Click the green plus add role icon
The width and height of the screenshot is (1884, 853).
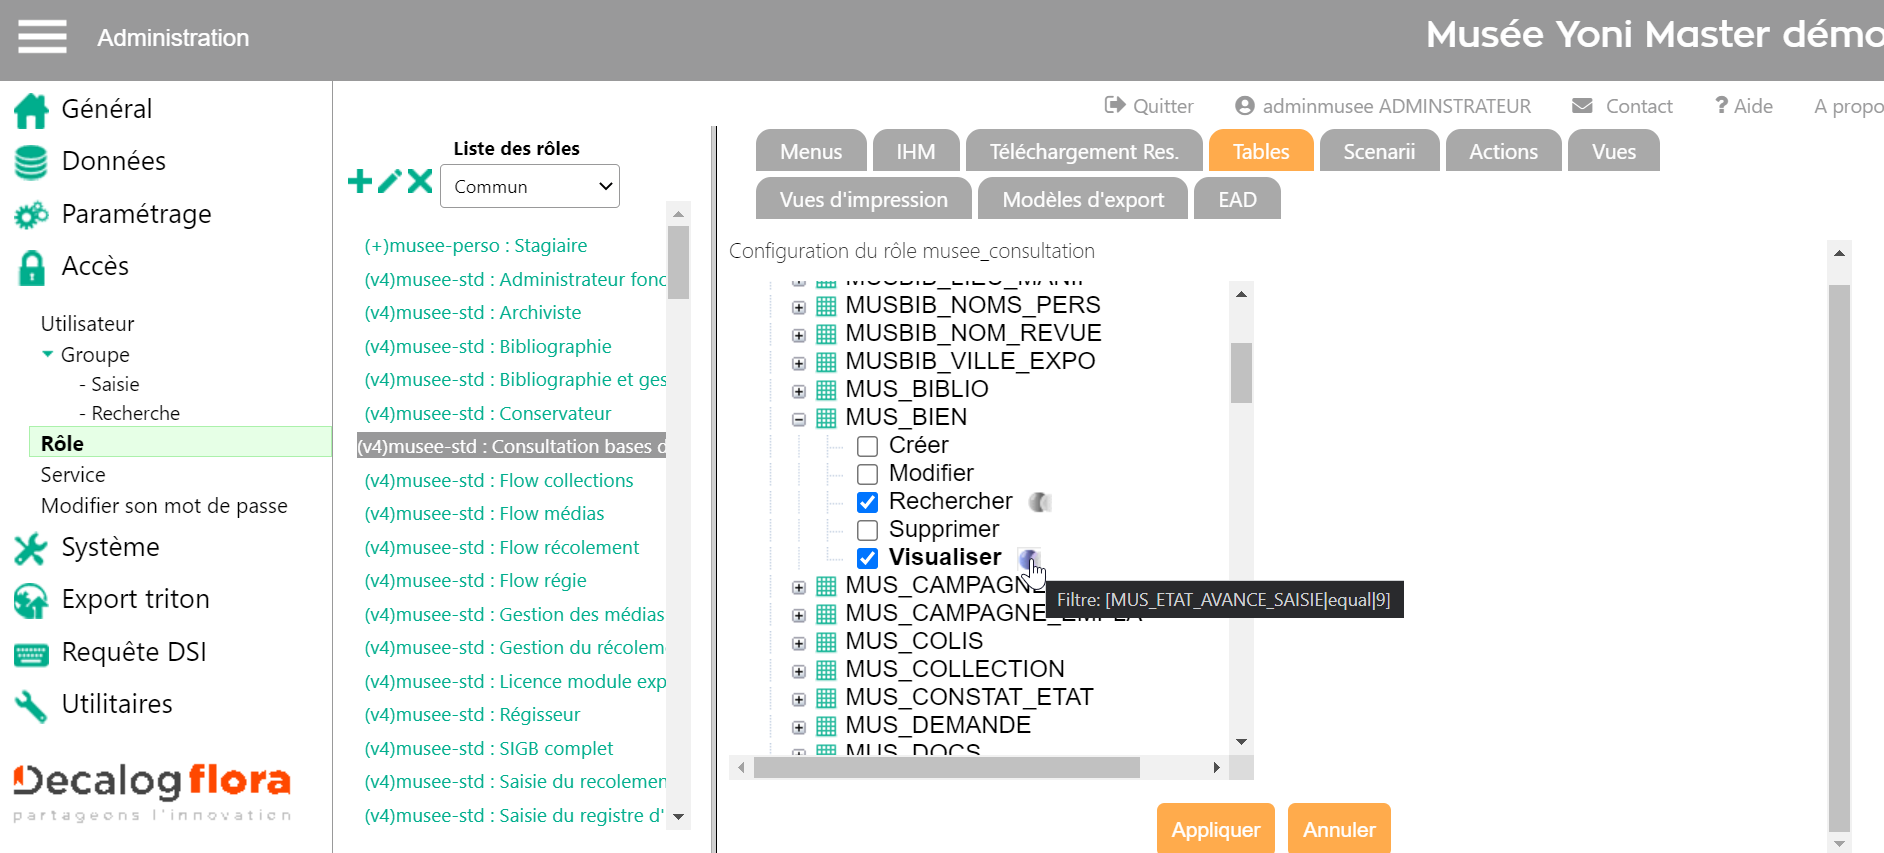click(360, 181)
